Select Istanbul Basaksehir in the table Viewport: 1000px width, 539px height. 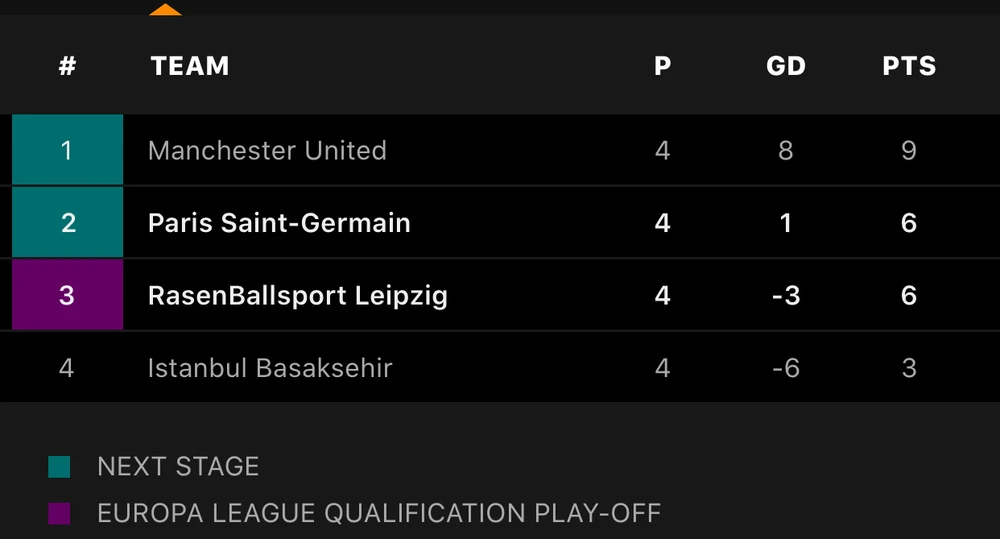point(270,368)
